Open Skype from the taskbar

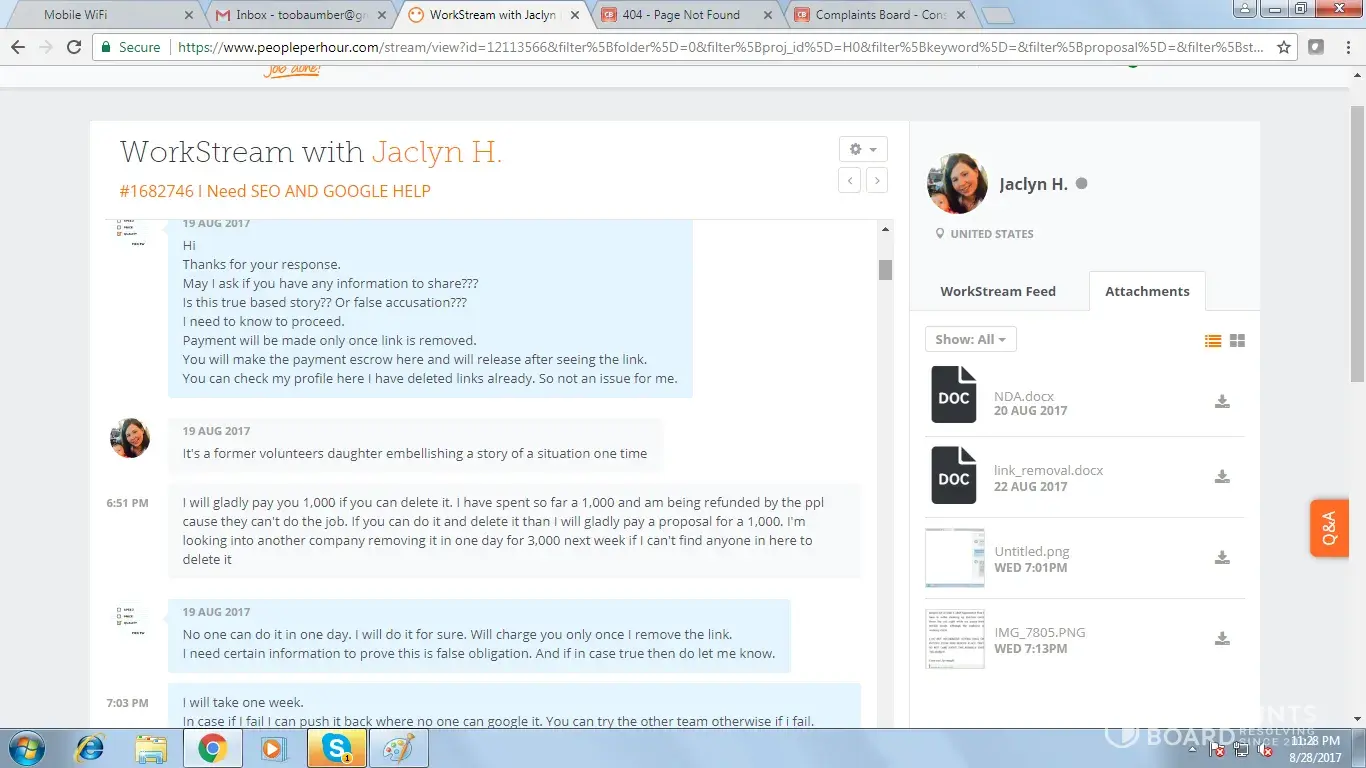coord(336,748)
